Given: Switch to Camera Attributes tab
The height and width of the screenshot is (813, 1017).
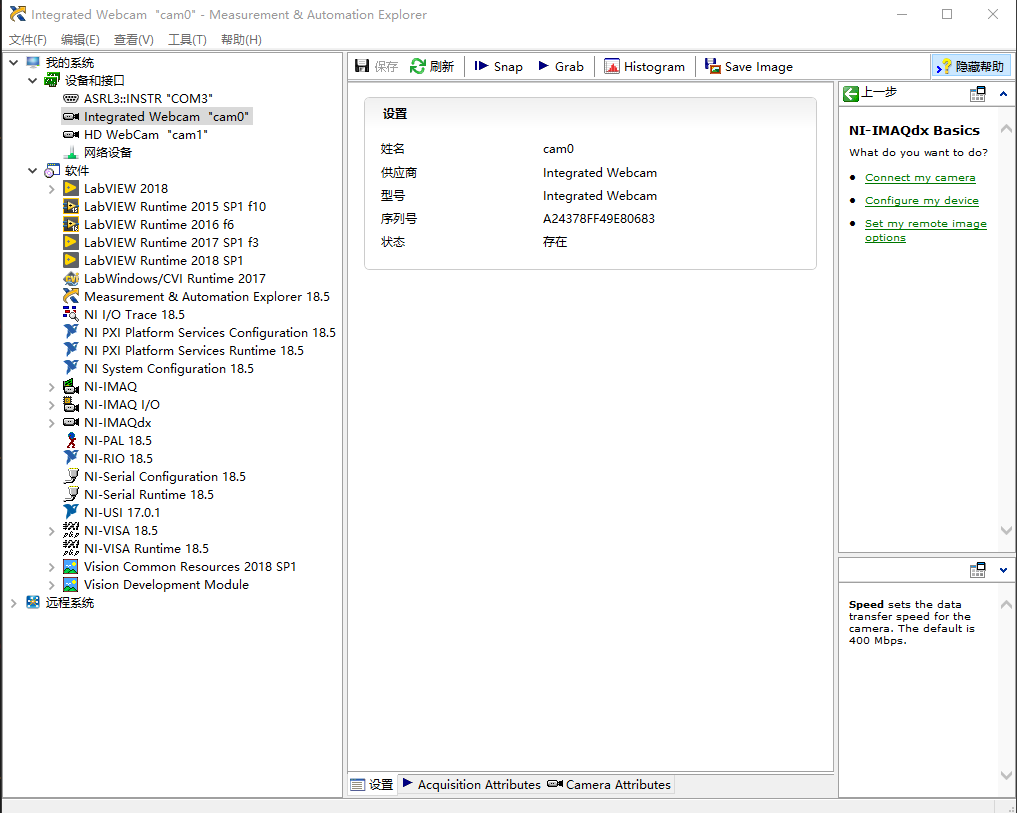Looking at the screenshot, I should coord(609,784).
